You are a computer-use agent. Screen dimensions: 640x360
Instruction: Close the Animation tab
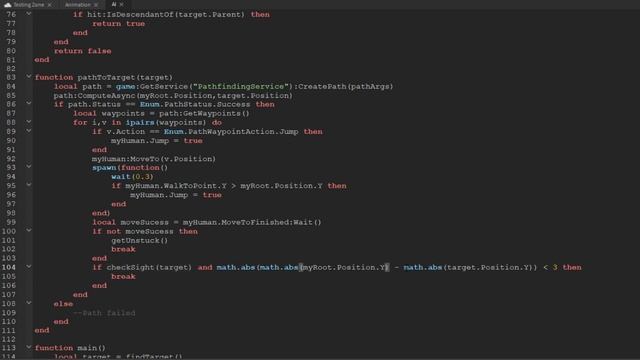[96, 5]
